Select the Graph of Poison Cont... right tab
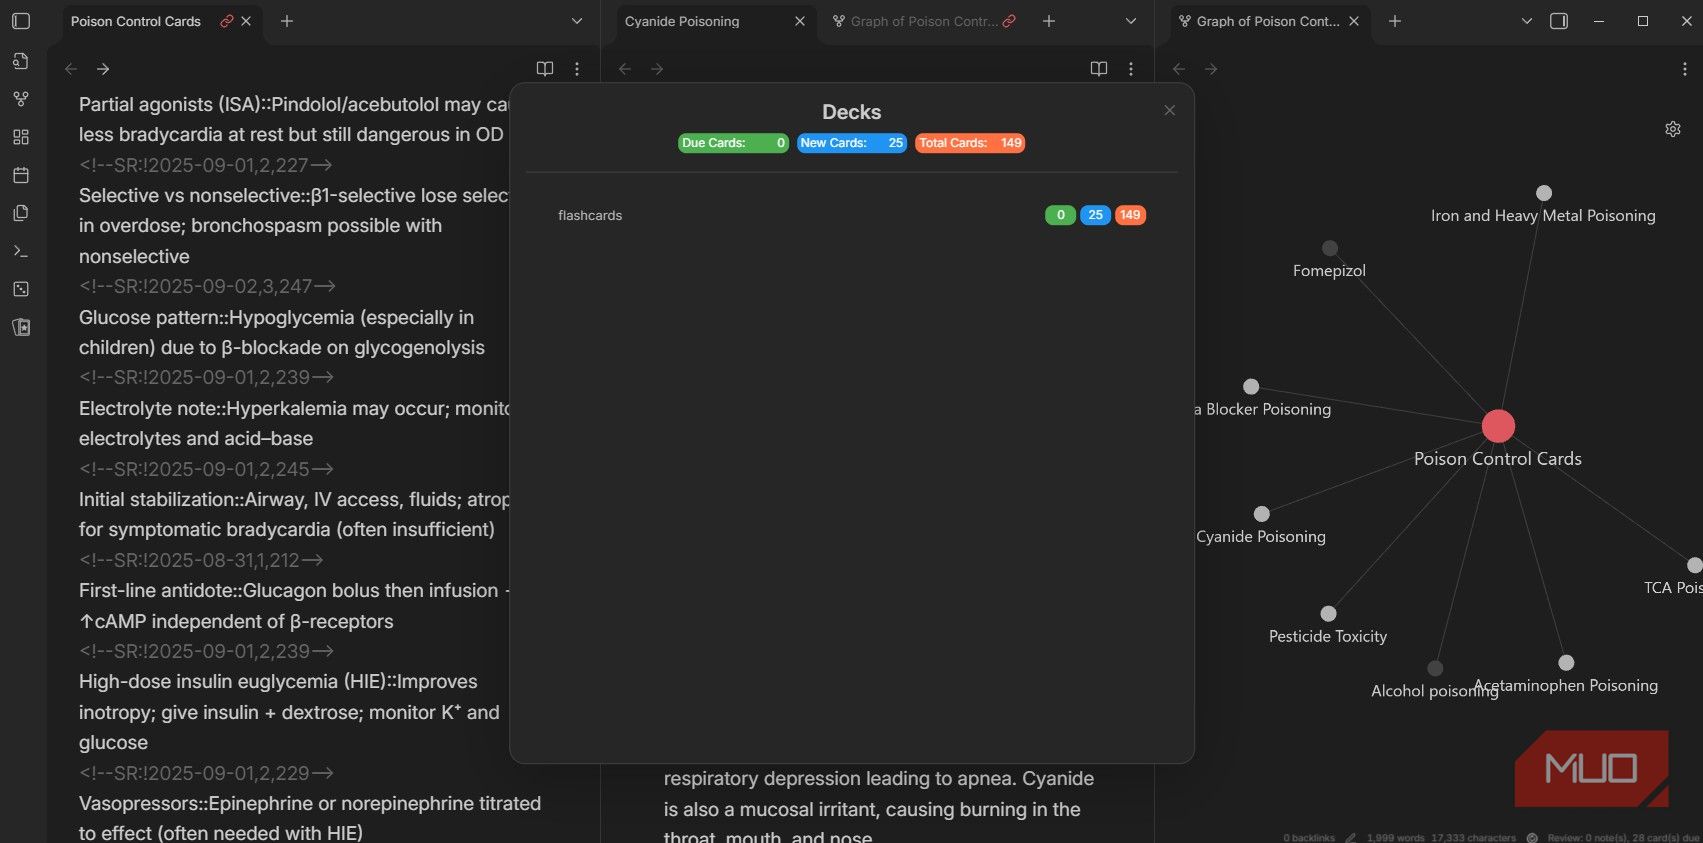1703x843 pixels. tap(1268, 21)
